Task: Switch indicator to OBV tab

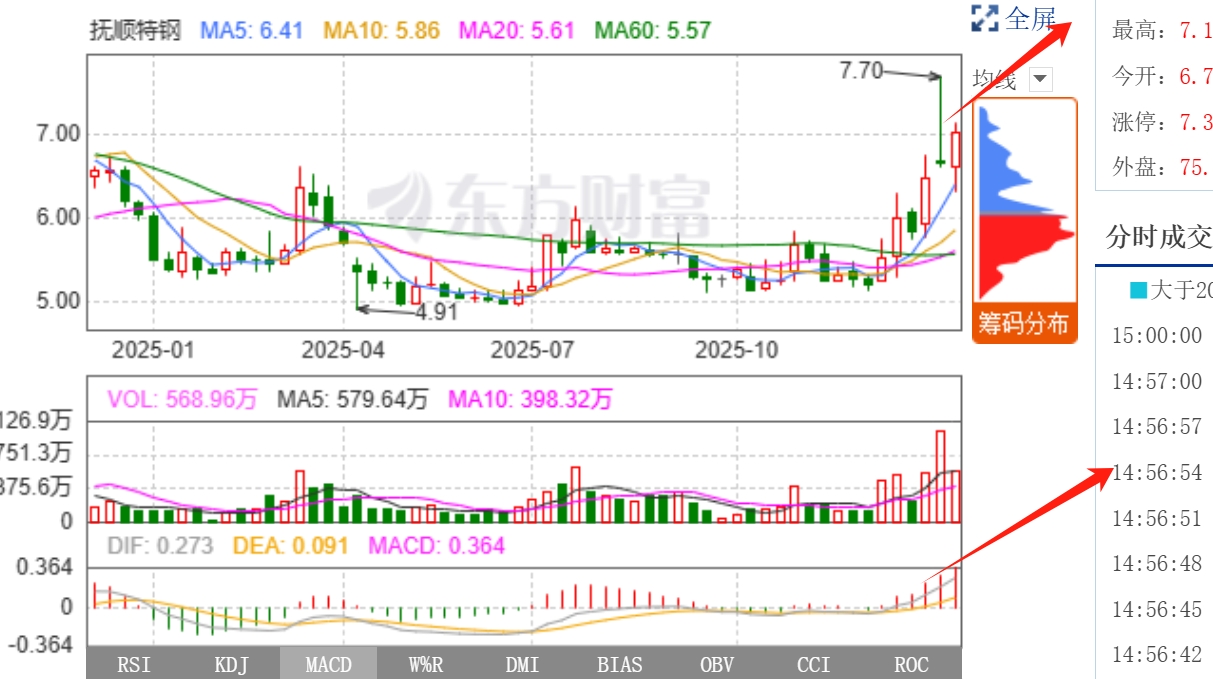Action: tap(716, 664)
